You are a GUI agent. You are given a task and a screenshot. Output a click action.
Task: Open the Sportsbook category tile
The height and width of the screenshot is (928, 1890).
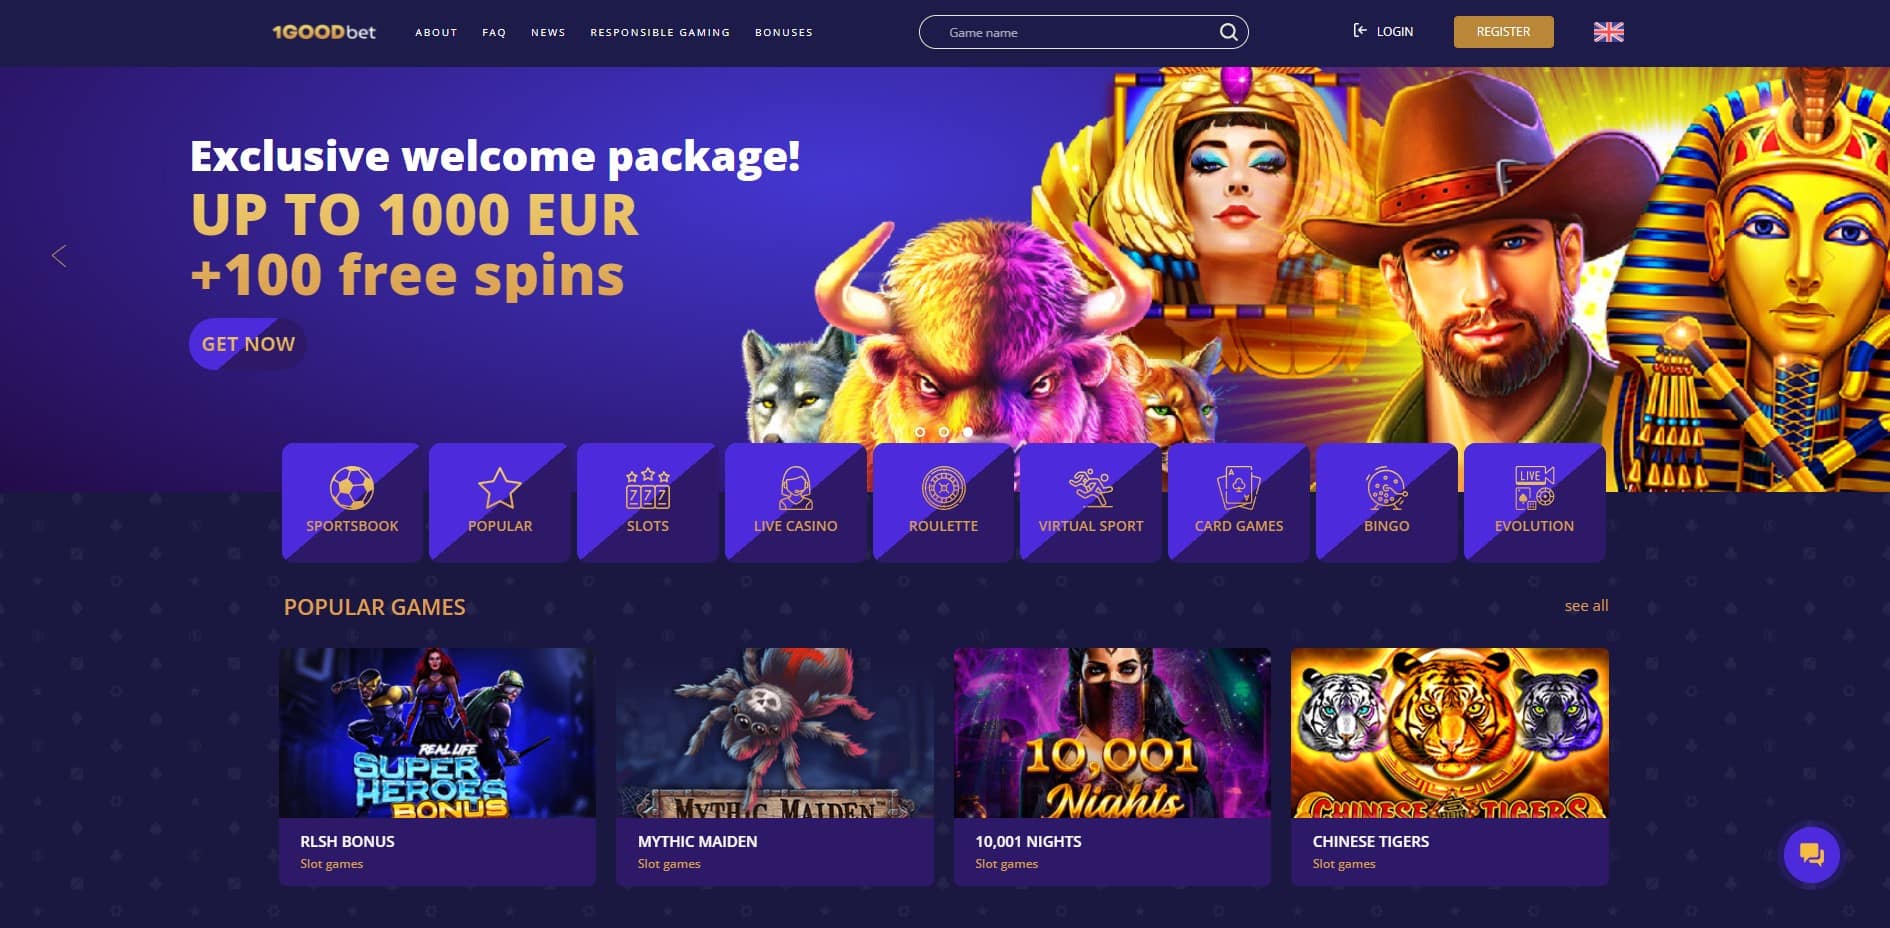tap(352, 502)
